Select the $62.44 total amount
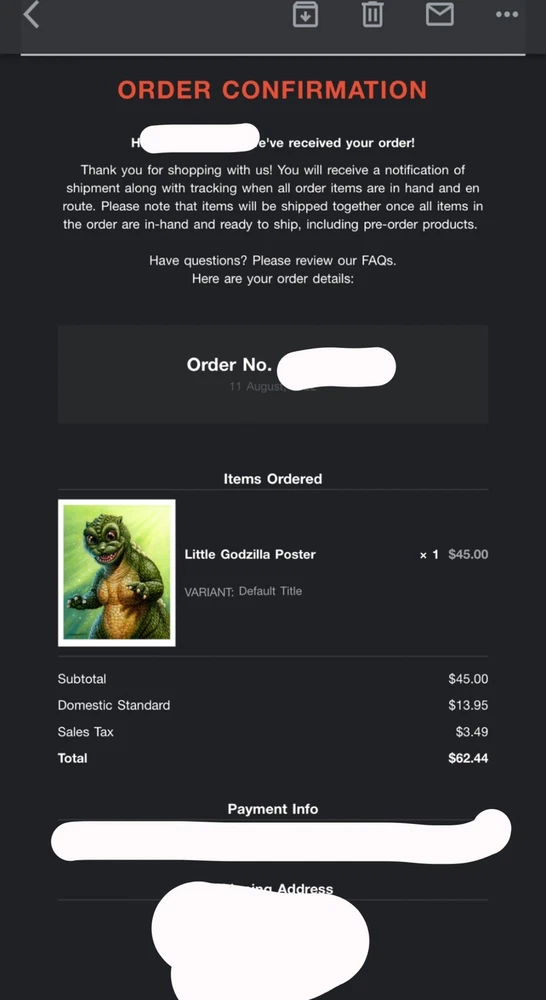This screenshot has width=546, height=1000. pos(468,758)
